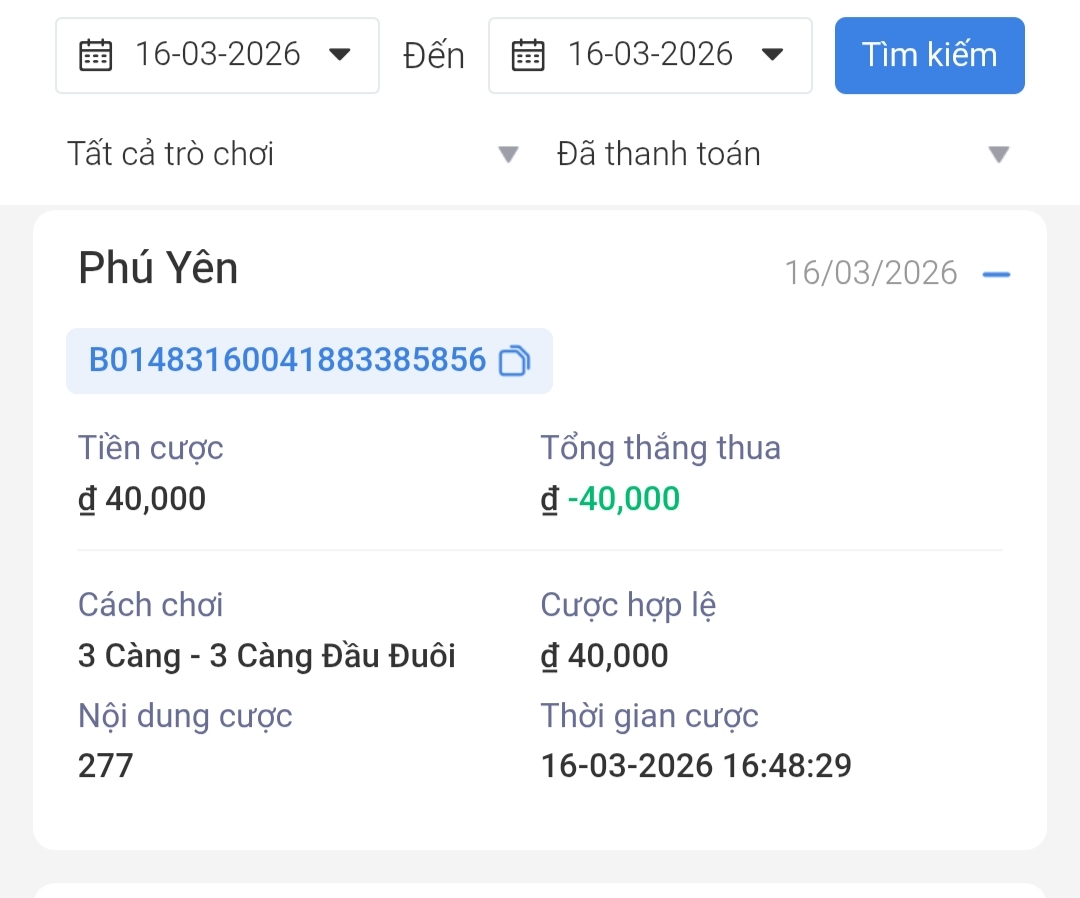
Task: Click the bet time 16:48:29
Action: (x=787, y=766)
